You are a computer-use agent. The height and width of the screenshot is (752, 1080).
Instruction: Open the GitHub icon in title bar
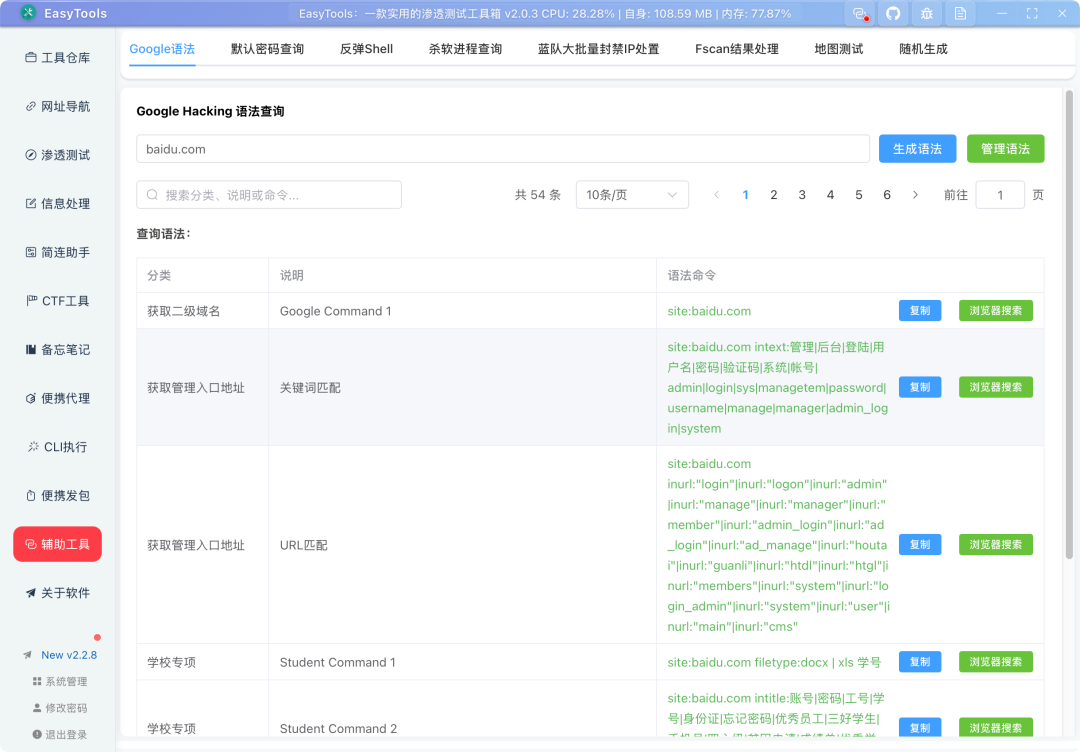pyautogui.click(x=893, y=14)
